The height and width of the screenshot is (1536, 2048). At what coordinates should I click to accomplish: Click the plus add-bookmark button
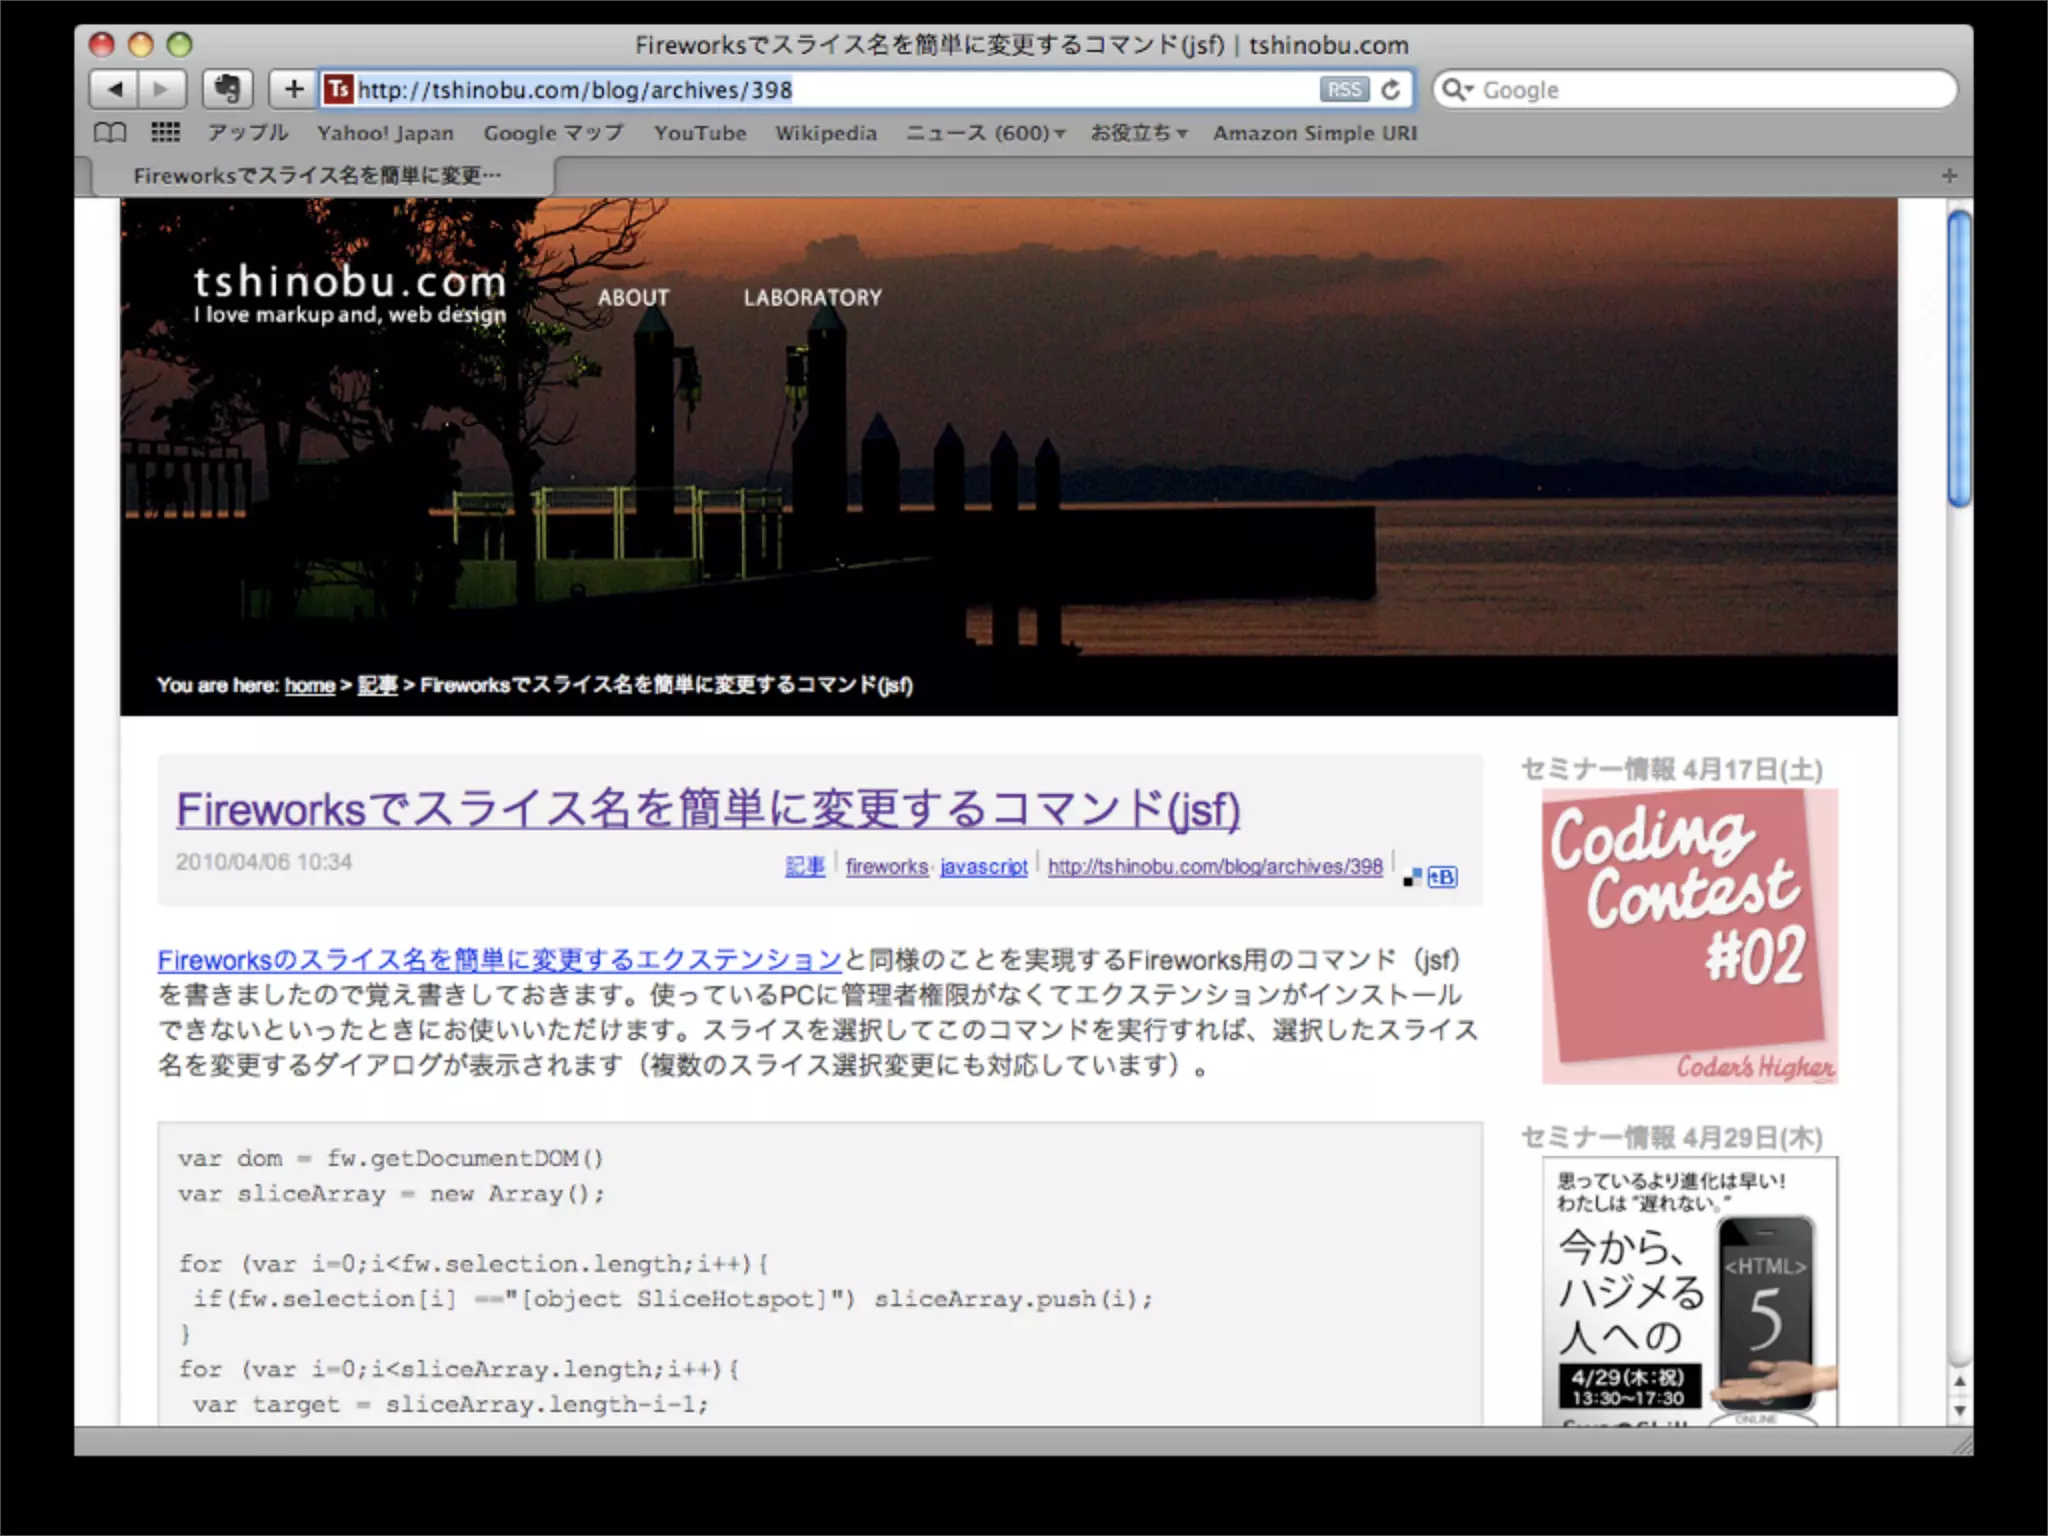point(293,90)
